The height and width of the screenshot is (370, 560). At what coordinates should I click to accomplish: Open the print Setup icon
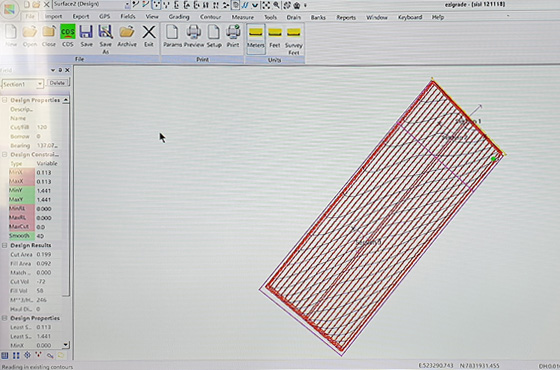coord(214,32)
